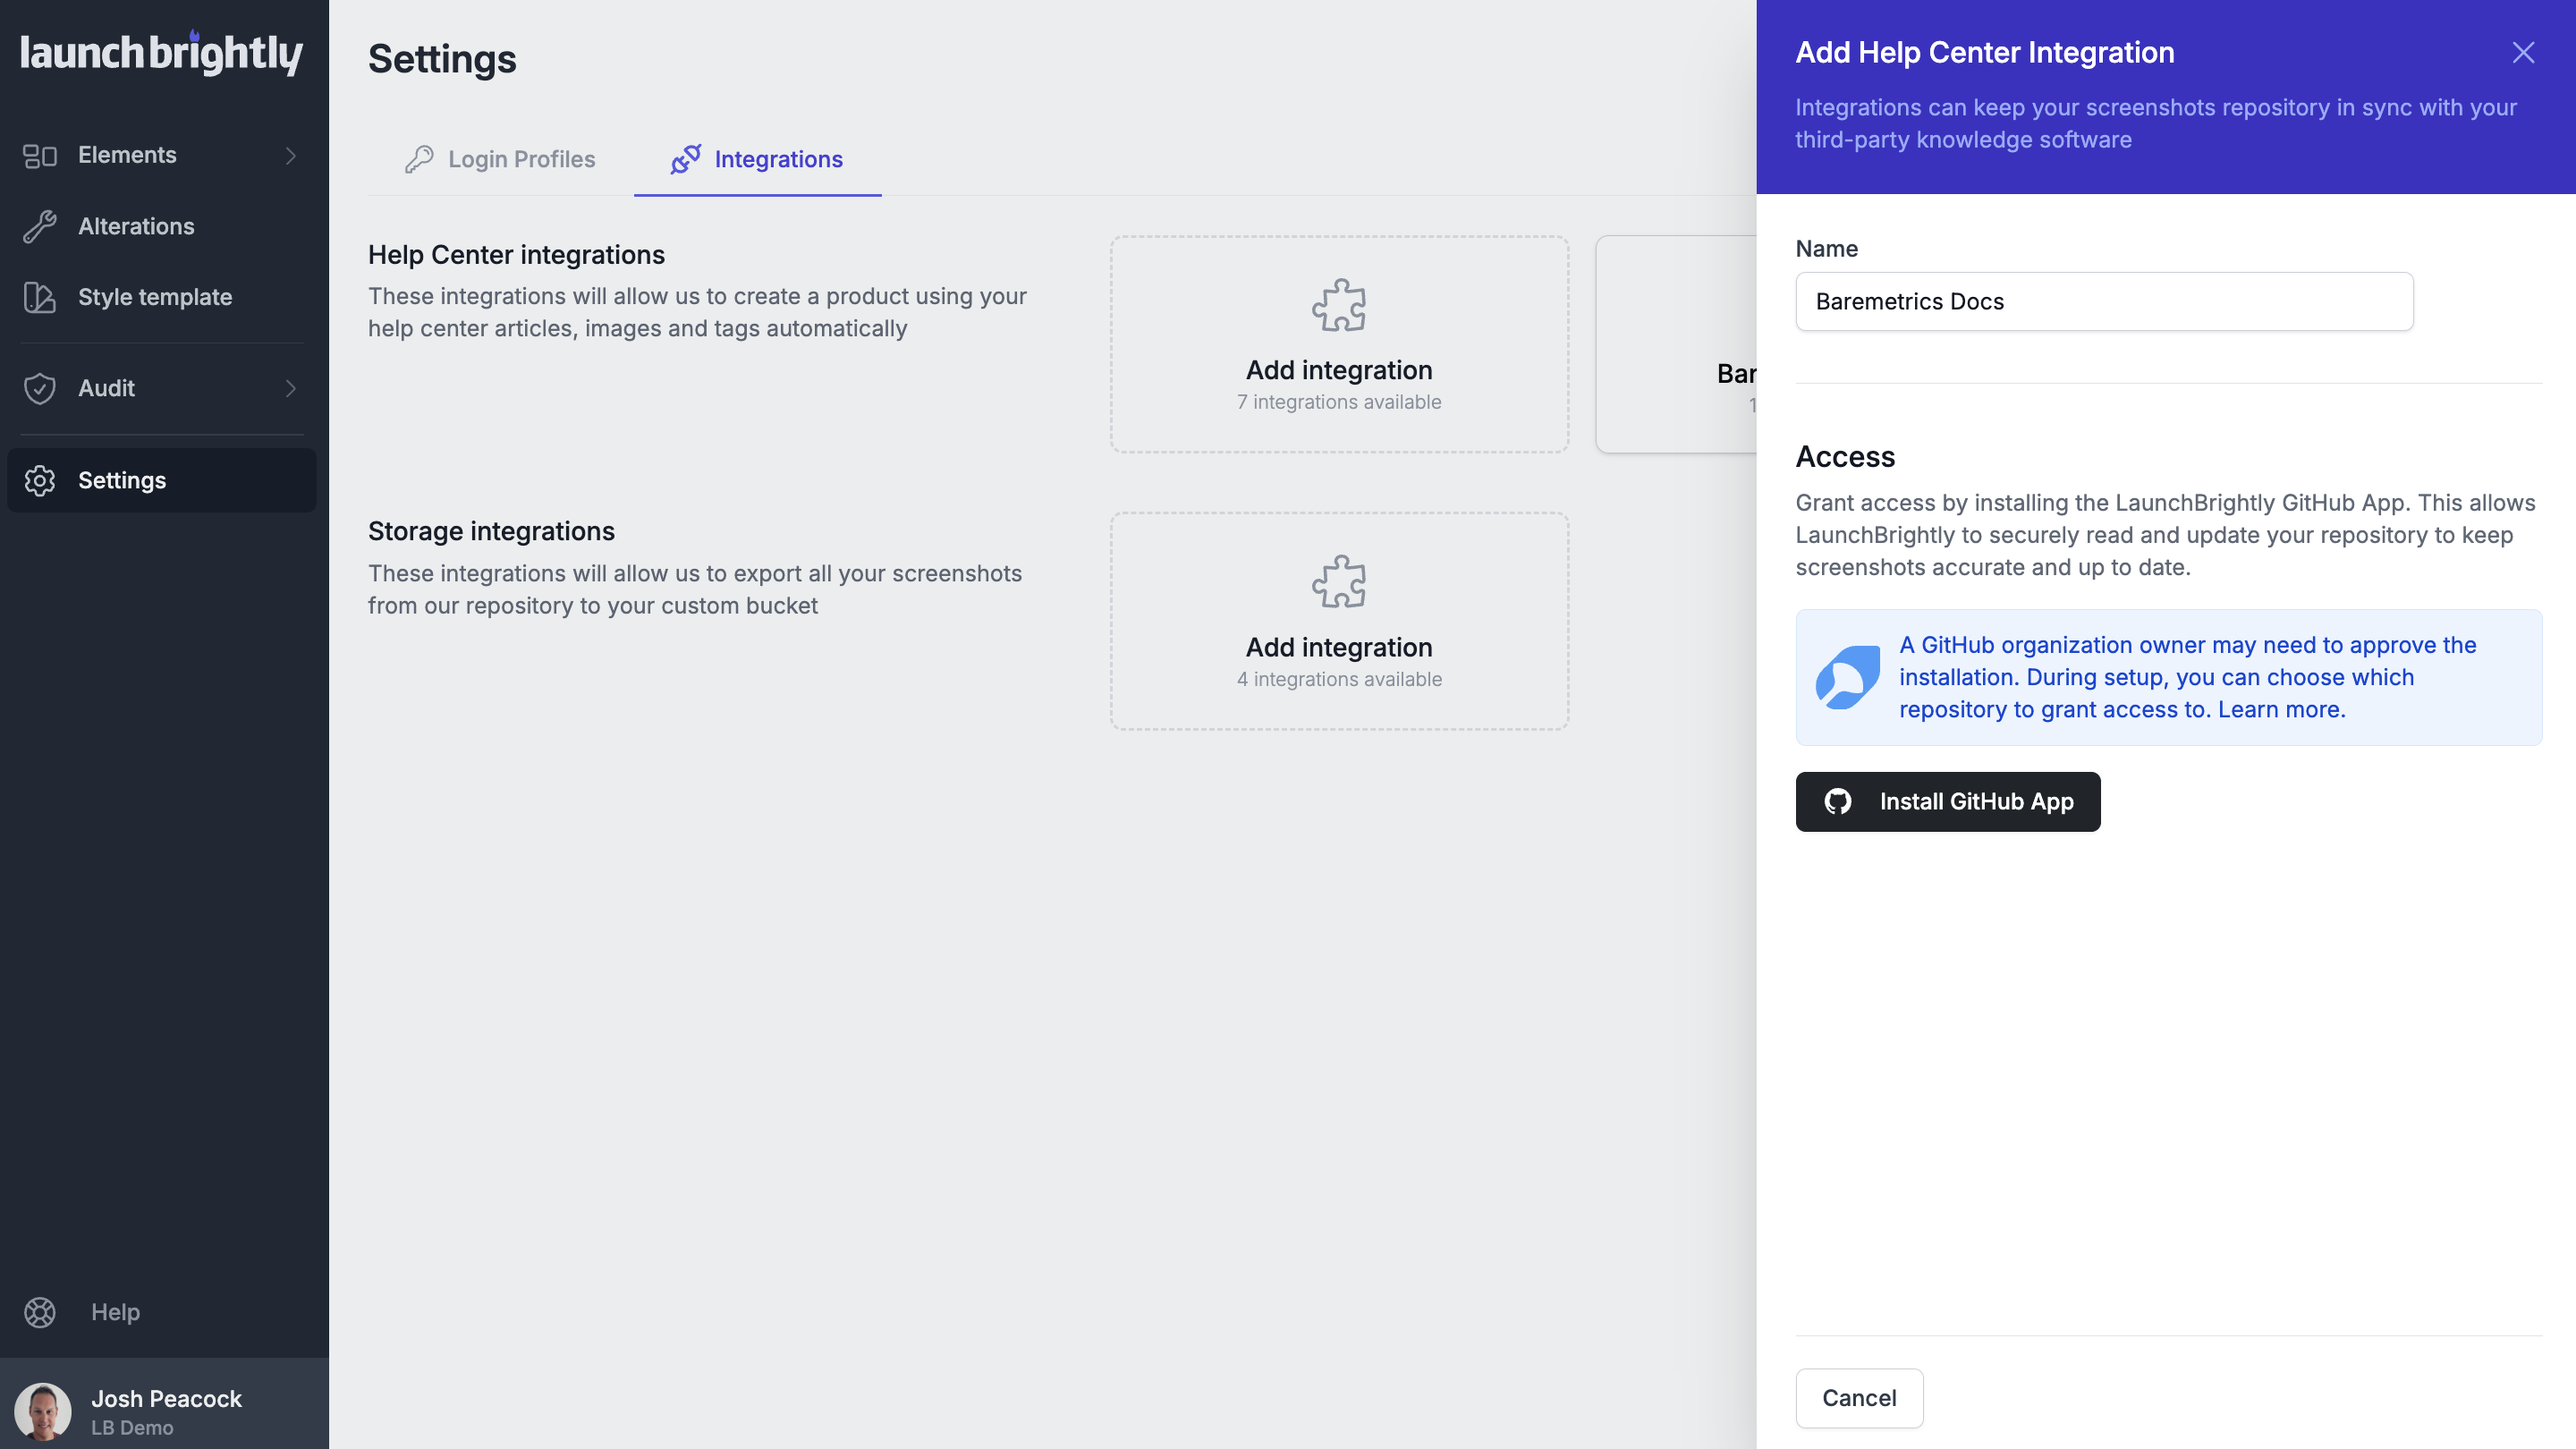Click the LB Demo workspace label

coord(132,1428)
